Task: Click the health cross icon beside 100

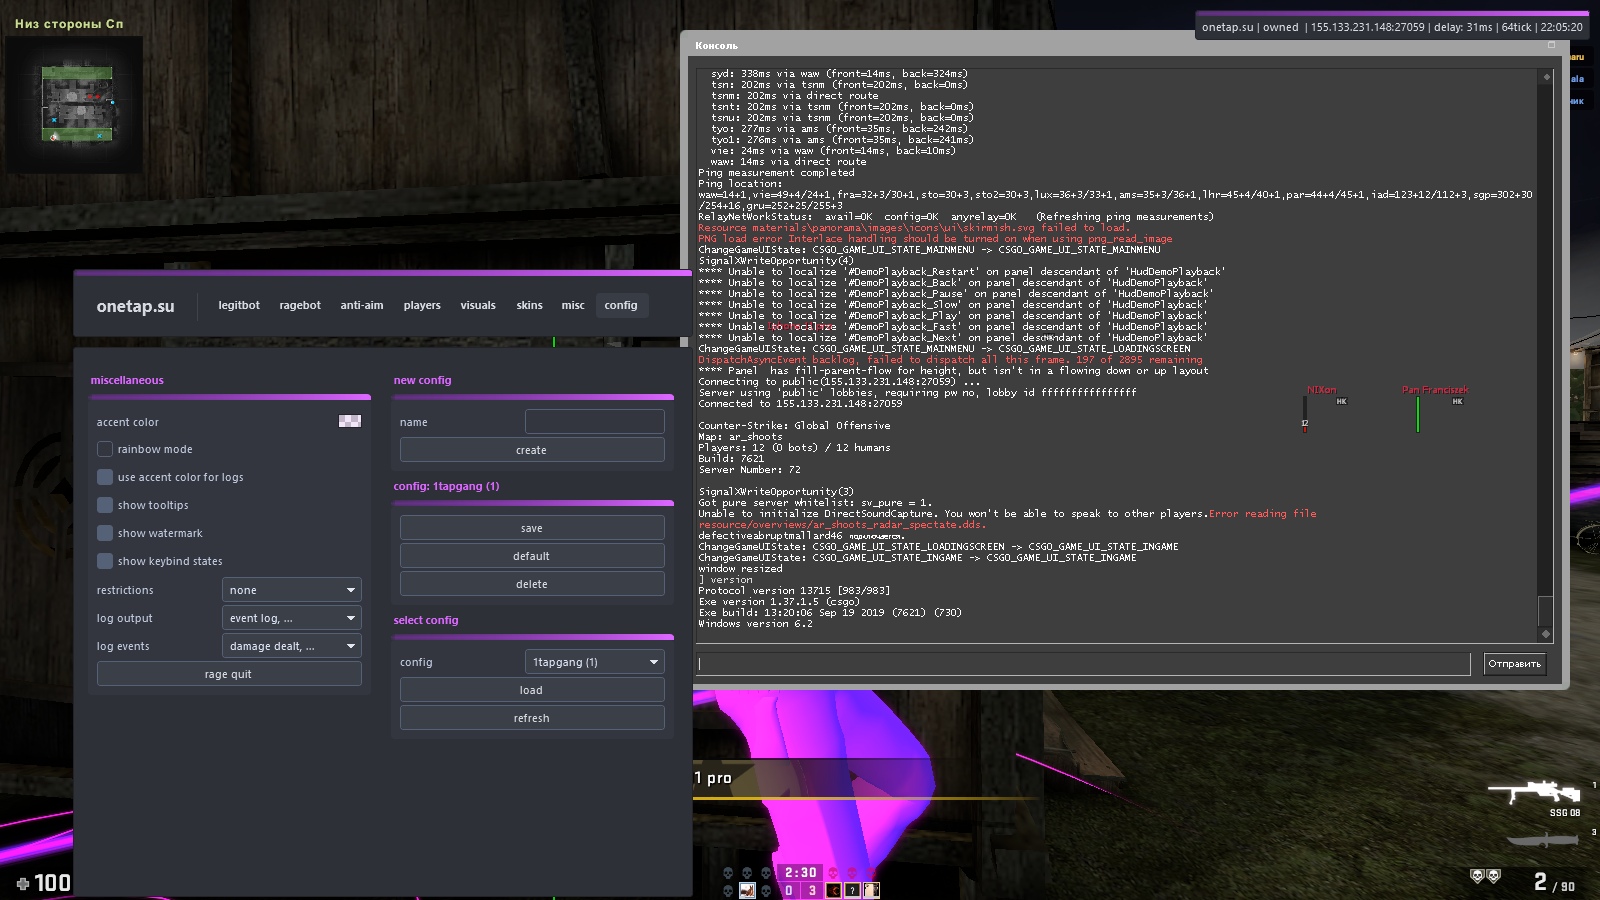Action: coord(23,883)
